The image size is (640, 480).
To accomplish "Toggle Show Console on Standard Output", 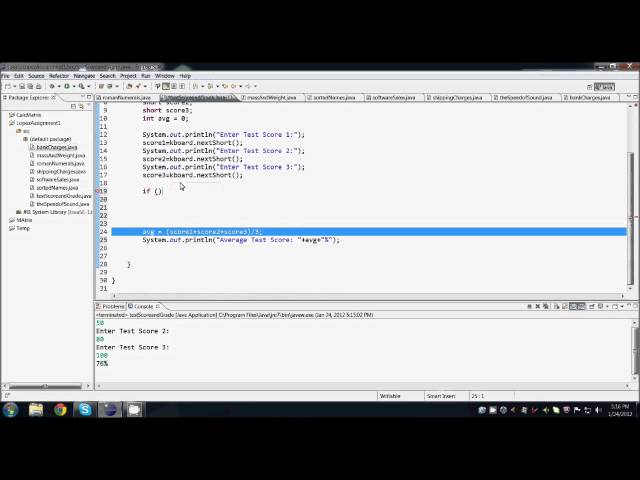I will [x=573, y=307].
